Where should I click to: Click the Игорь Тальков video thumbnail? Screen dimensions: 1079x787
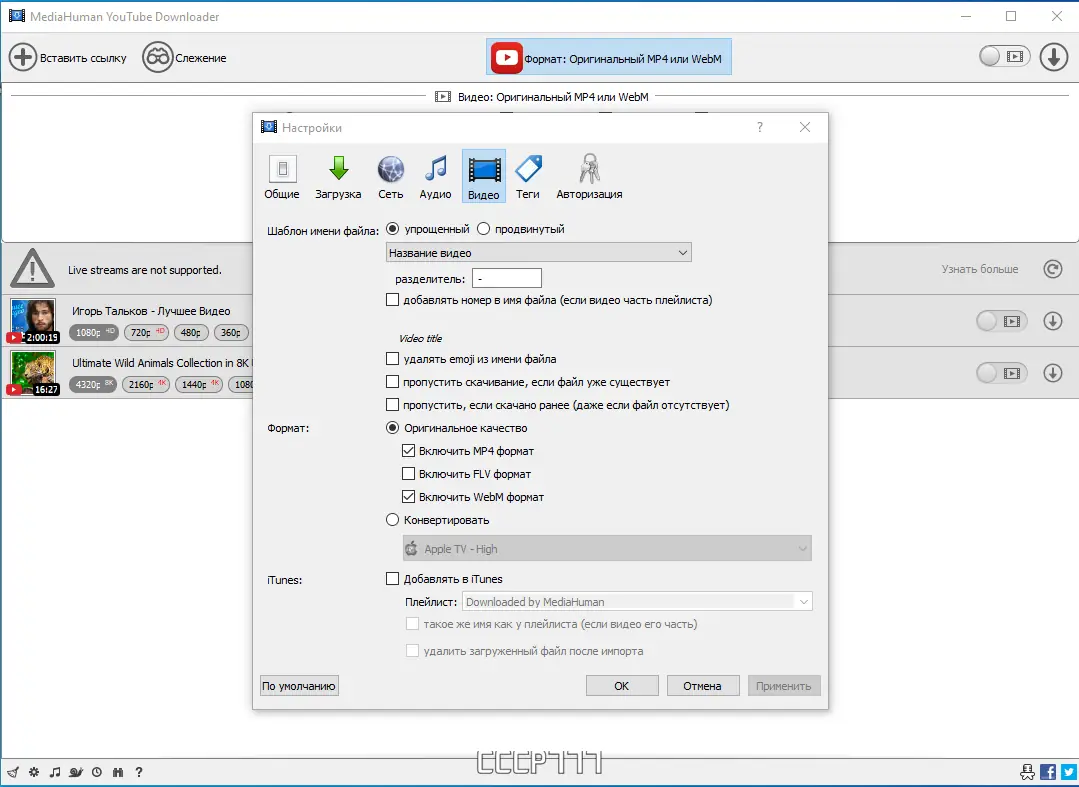click(33, 321)
